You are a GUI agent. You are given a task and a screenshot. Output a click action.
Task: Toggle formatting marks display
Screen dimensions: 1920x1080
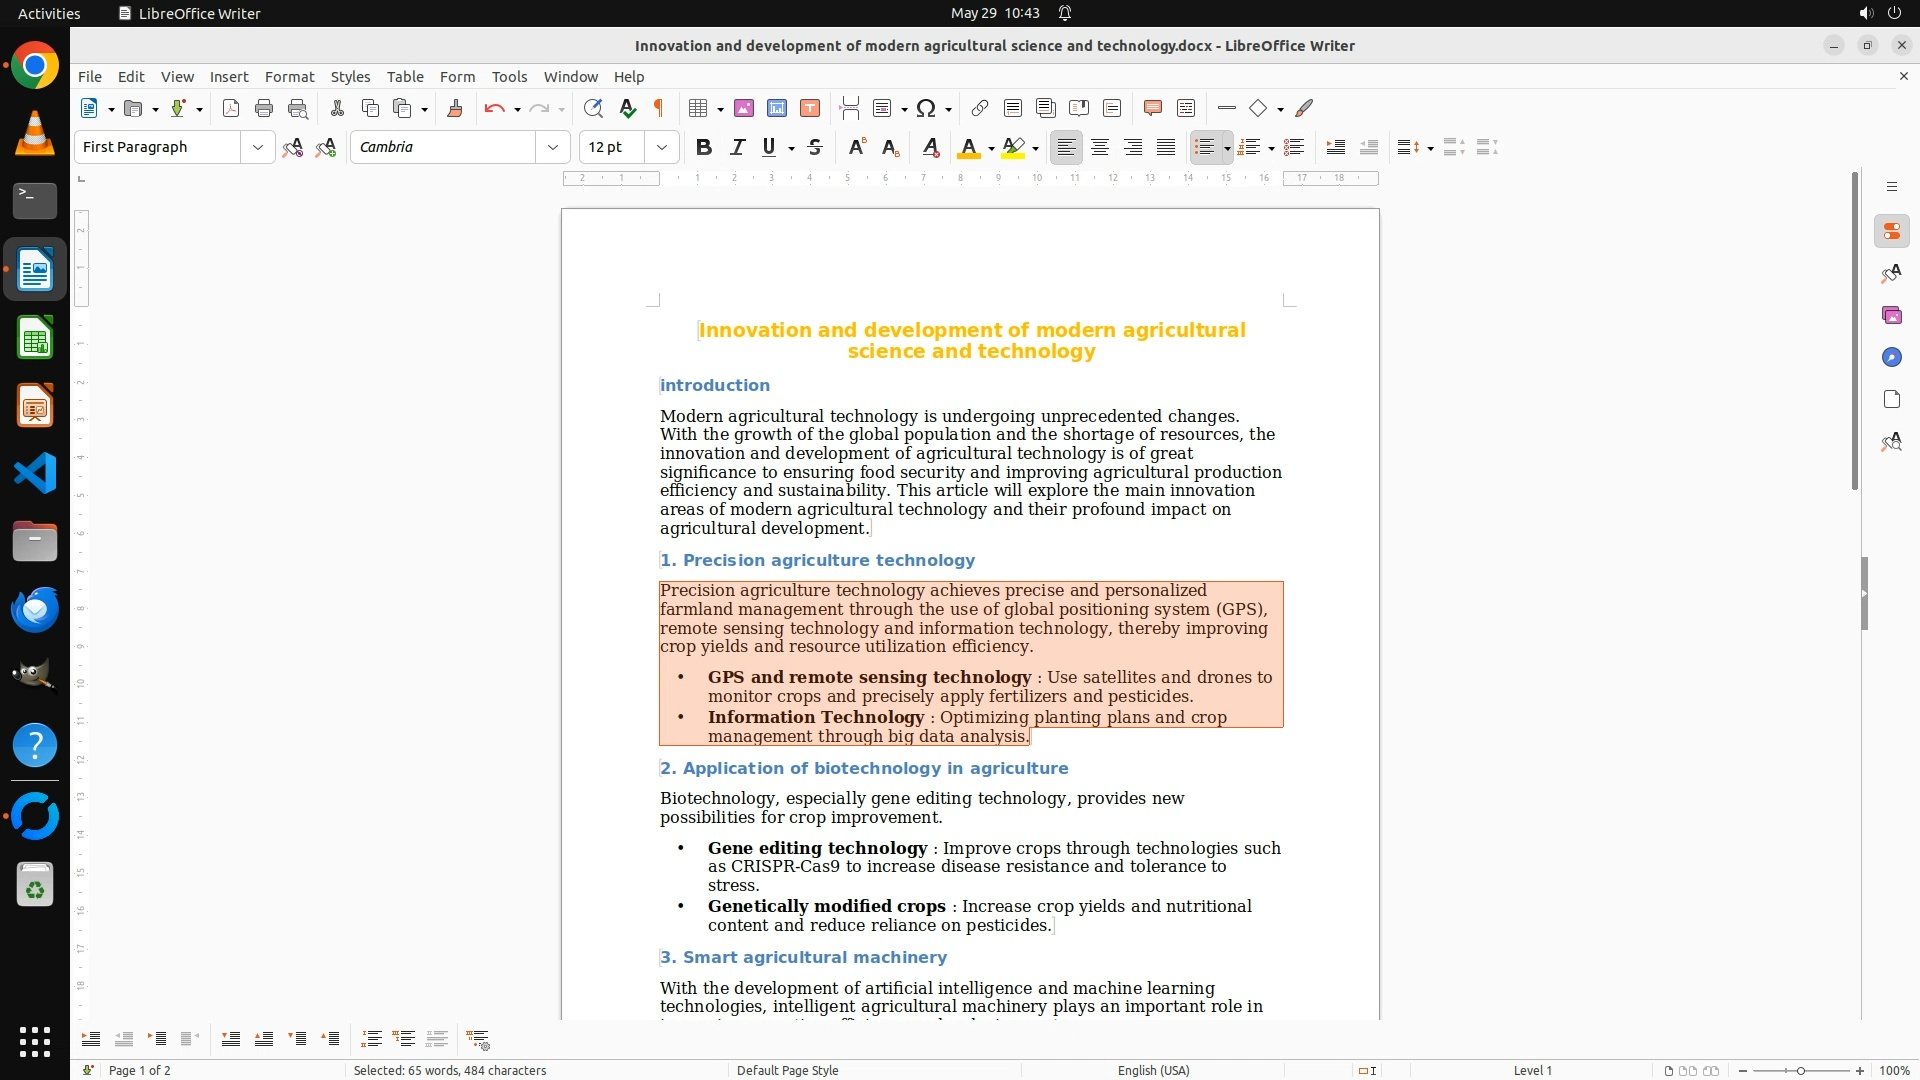coord(659,108)
